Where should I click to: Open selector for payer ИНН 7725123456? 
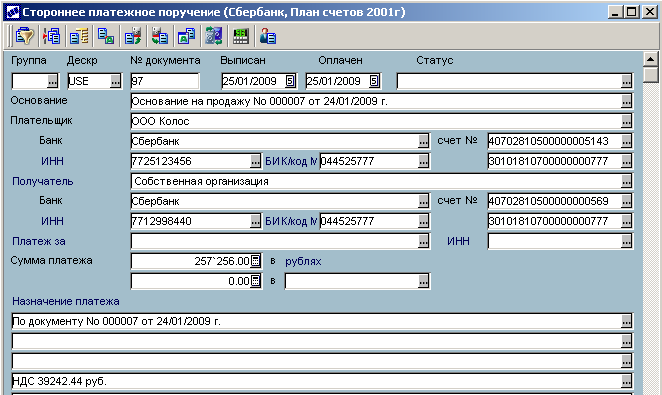coord(255,161)
